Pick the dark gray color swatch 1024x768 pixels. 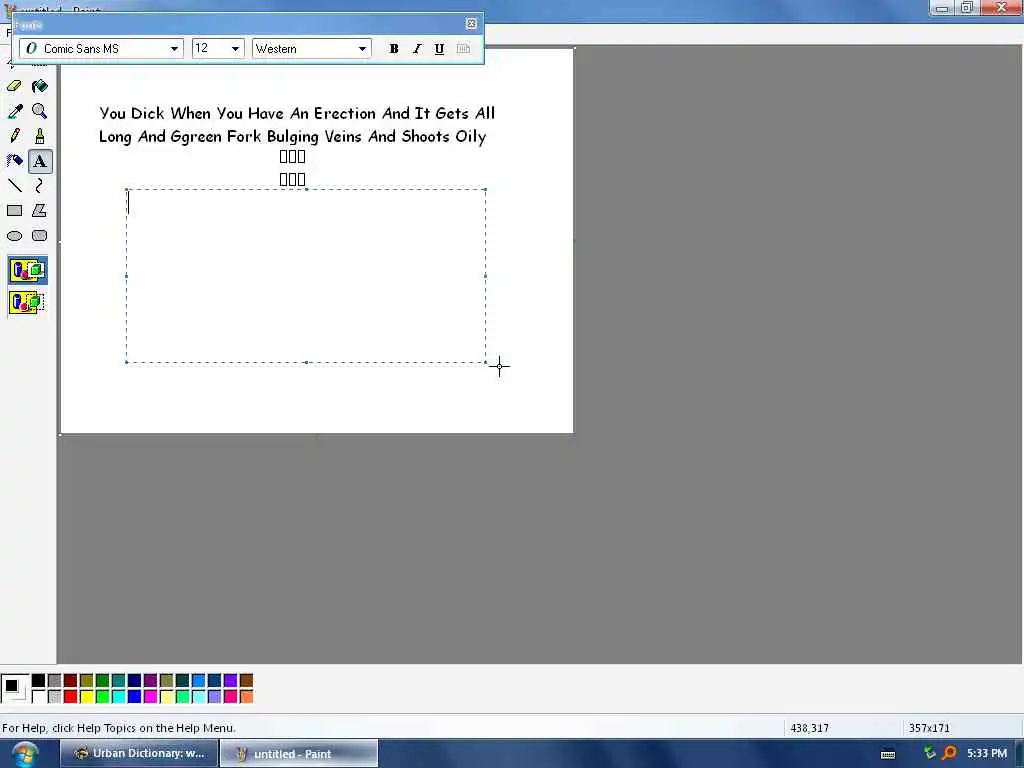point(54,680)
